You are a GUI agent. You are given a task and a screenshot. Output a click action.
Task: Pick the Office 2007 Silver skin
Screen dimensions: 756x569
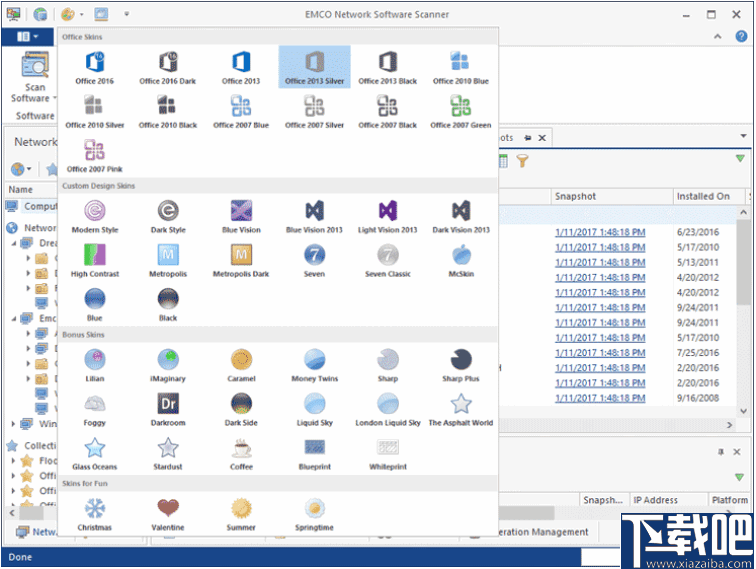click(314, 111)
